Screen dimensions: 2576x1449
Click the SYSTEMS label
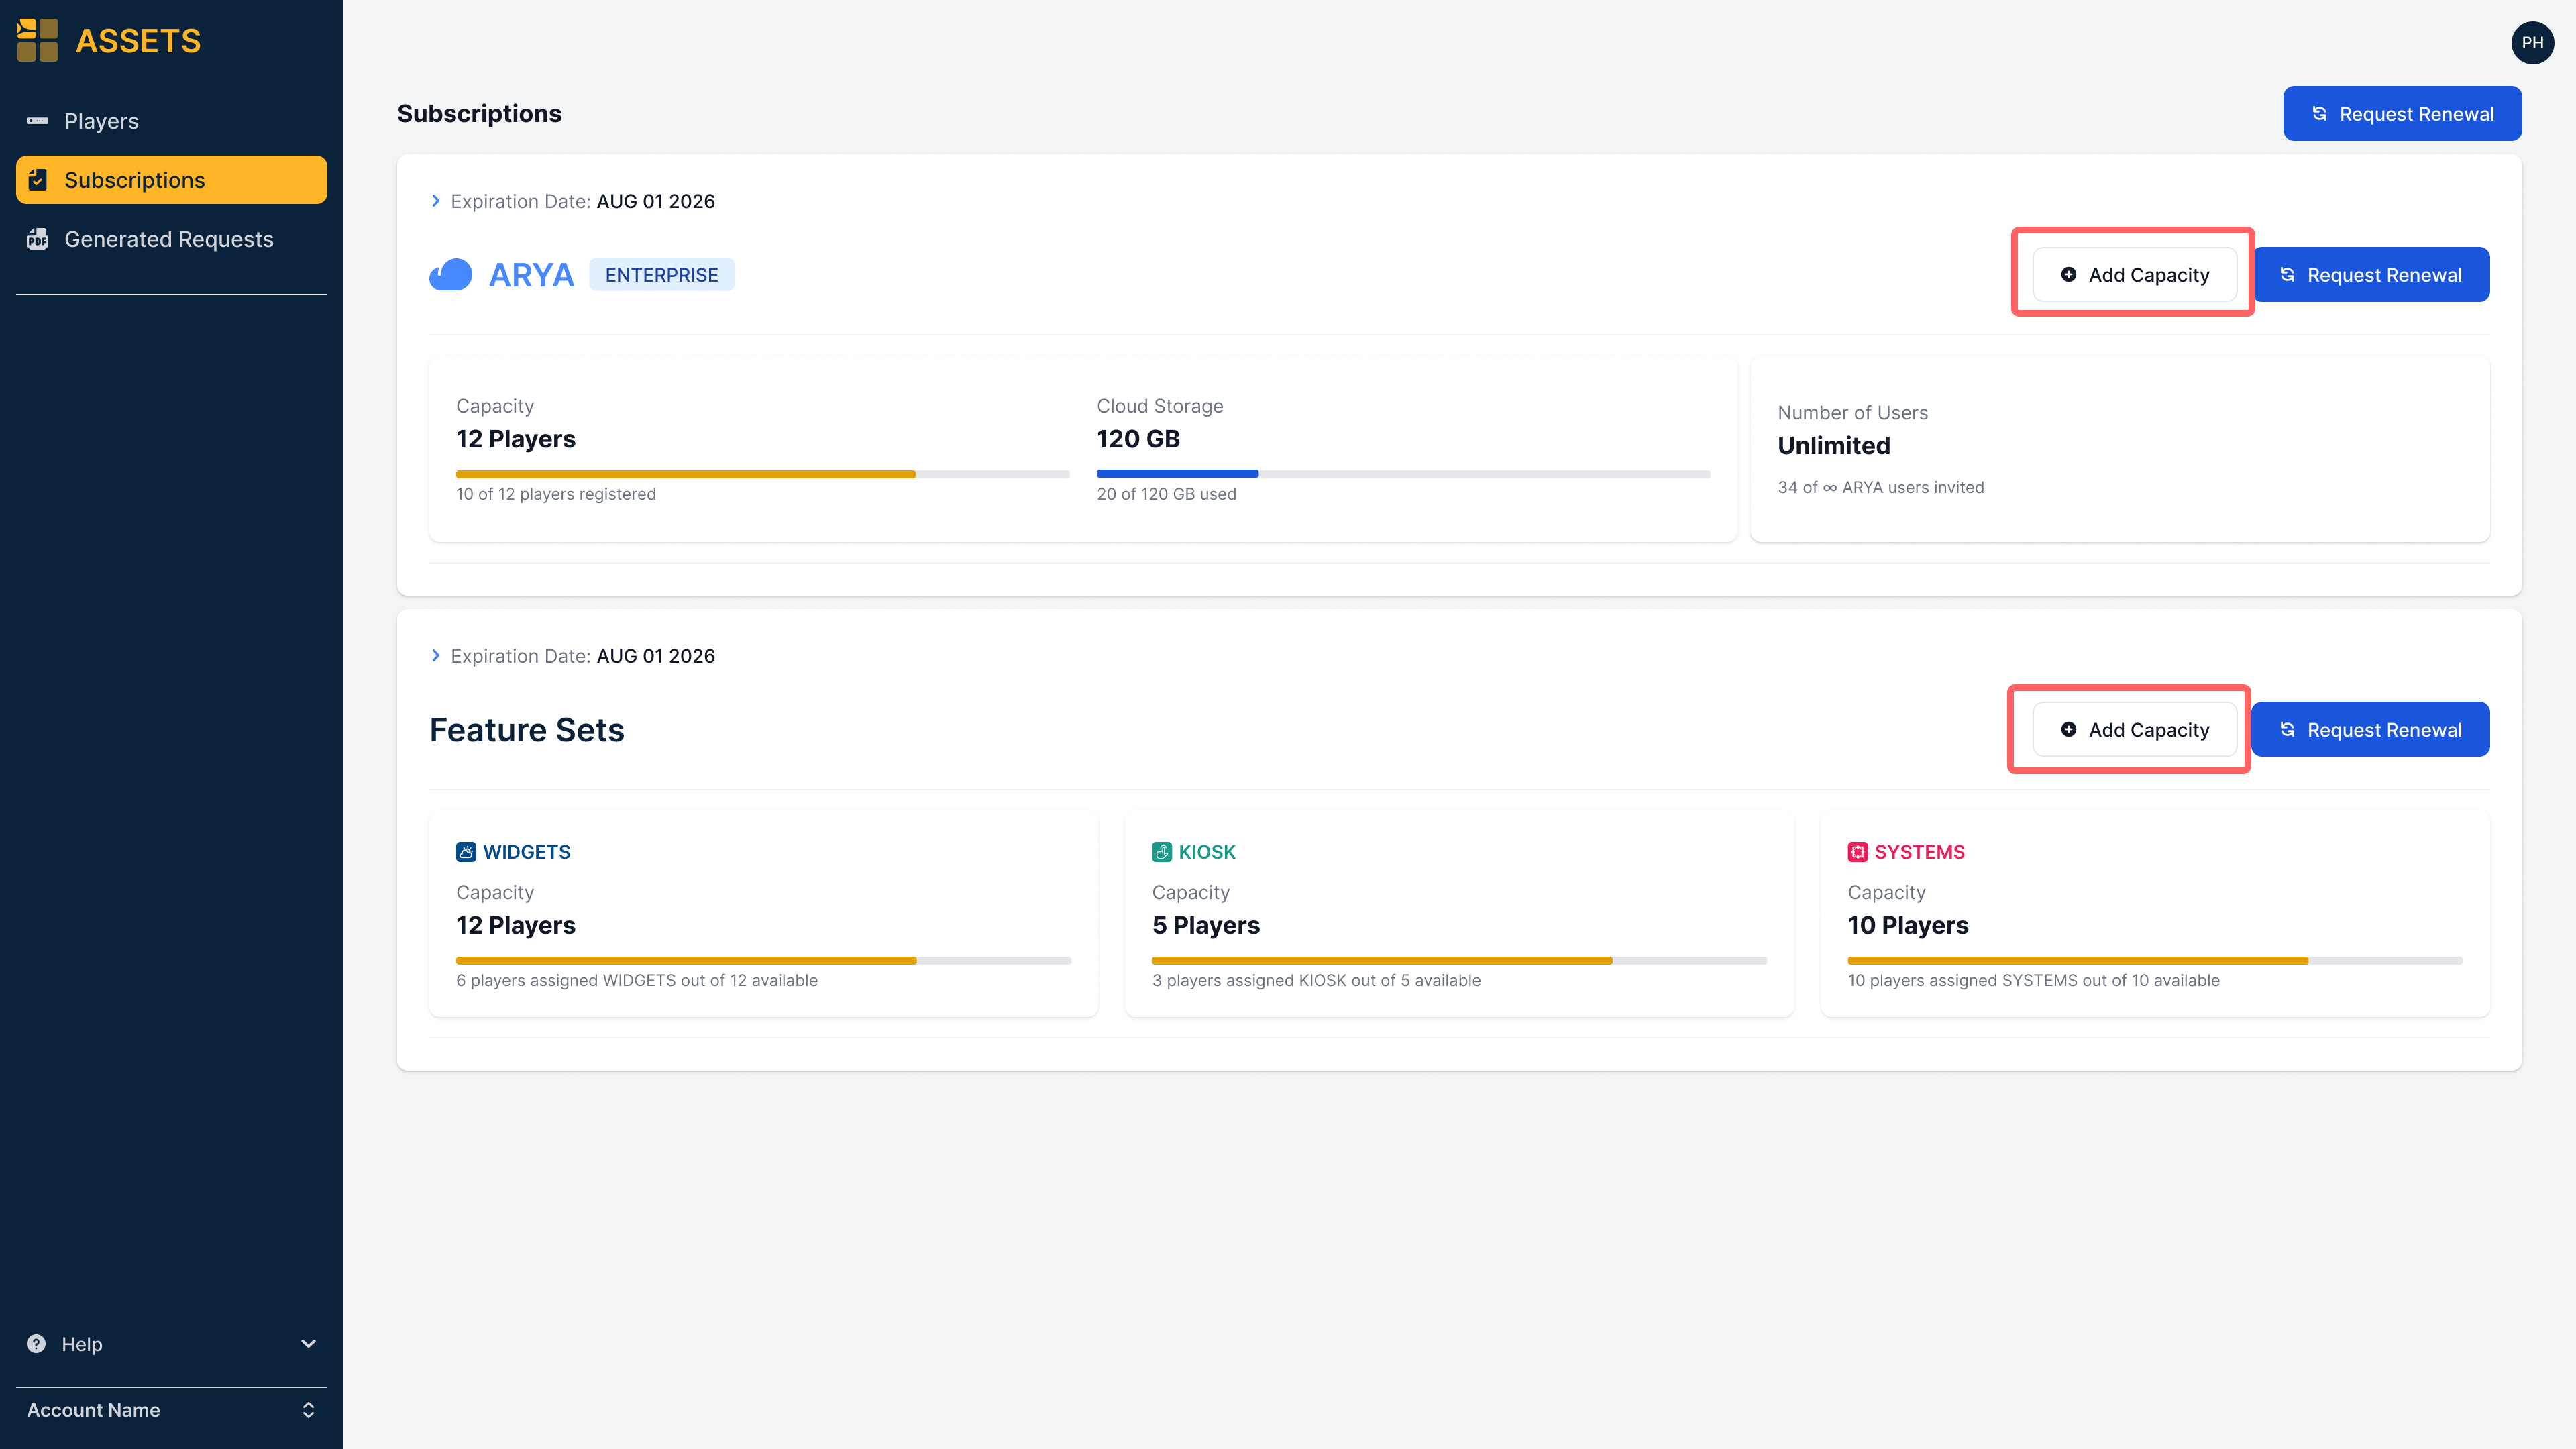pos(1919,851)
